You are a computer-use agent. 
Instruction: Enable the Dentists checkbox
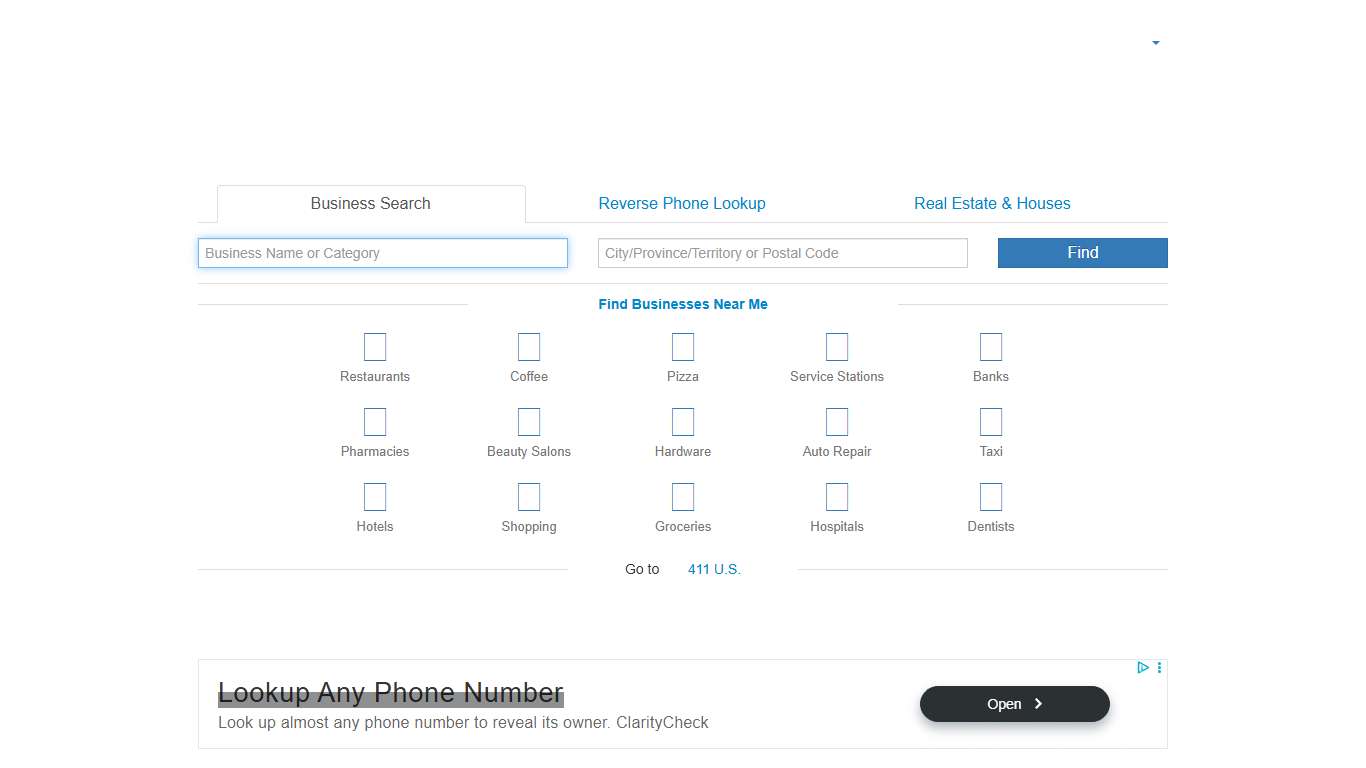pos(990,497)
